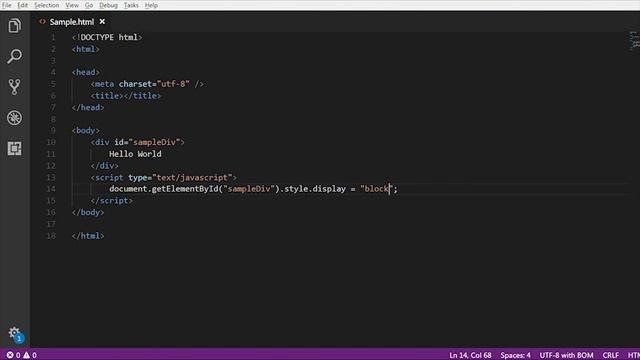Click line number 14 in the gutter
The height and width of the screenshot is (360, 640).
[51, 189]
